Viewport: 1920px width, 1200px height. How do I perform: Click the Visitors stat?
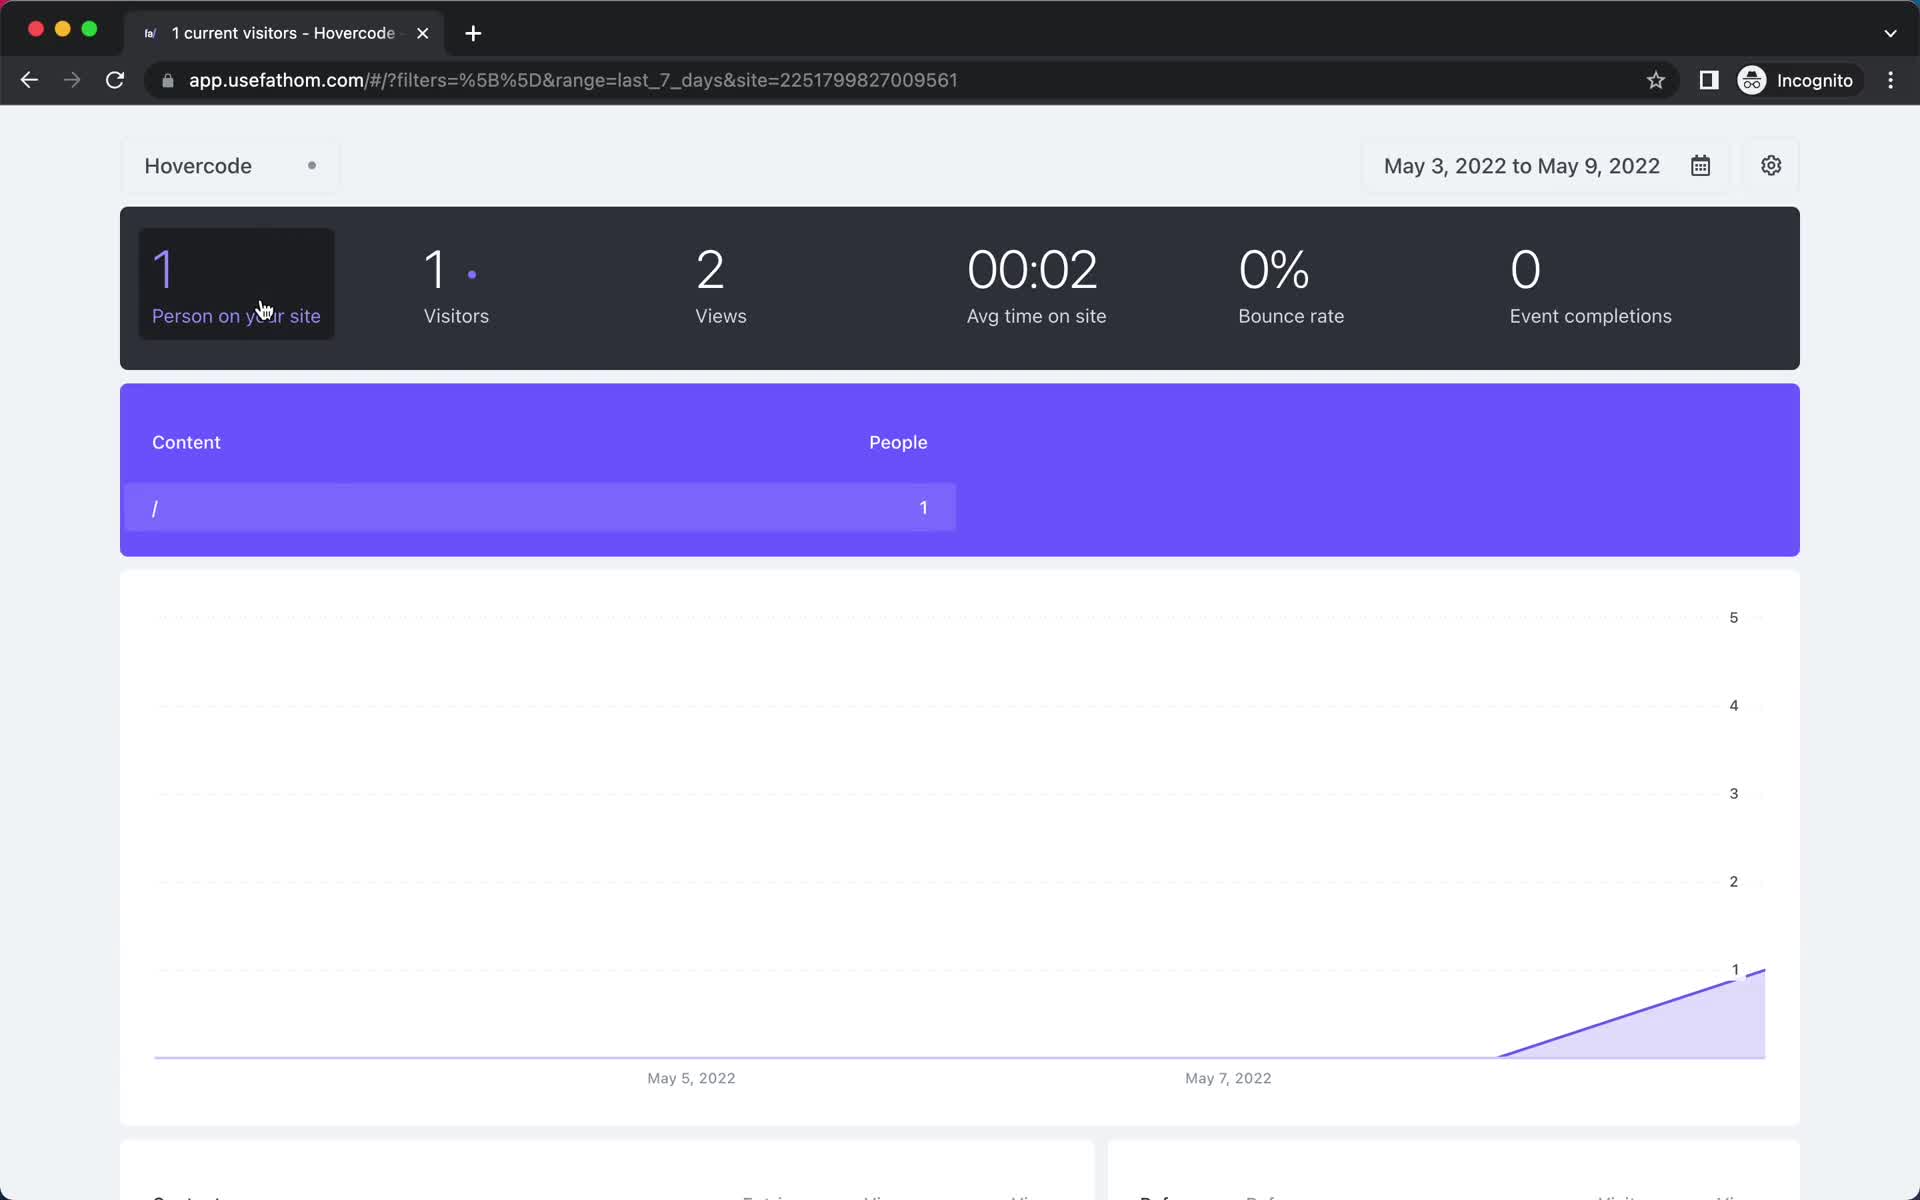(x=456, y=287)
